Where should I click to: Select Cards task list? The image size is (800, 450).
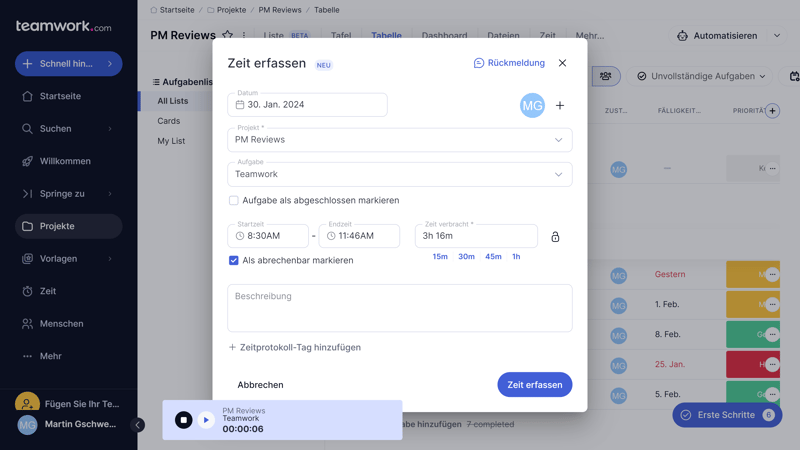coord(168,121)
